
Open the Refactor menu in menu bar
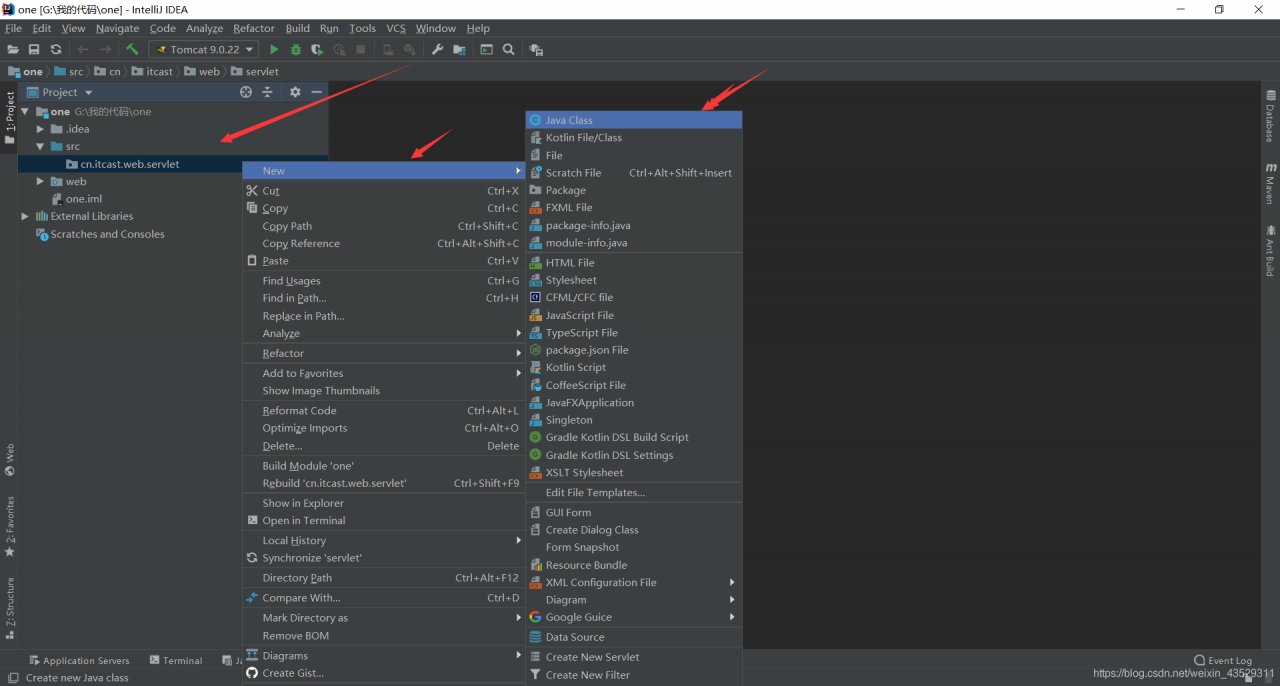tap(254, 28)
